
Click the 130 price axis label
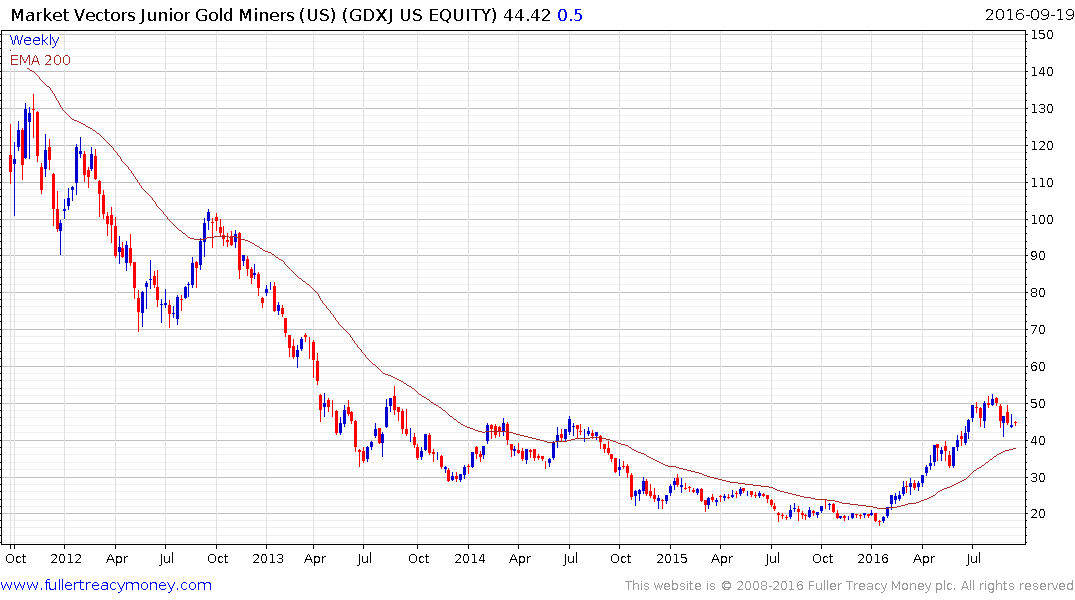click(x=1042, y=108)
